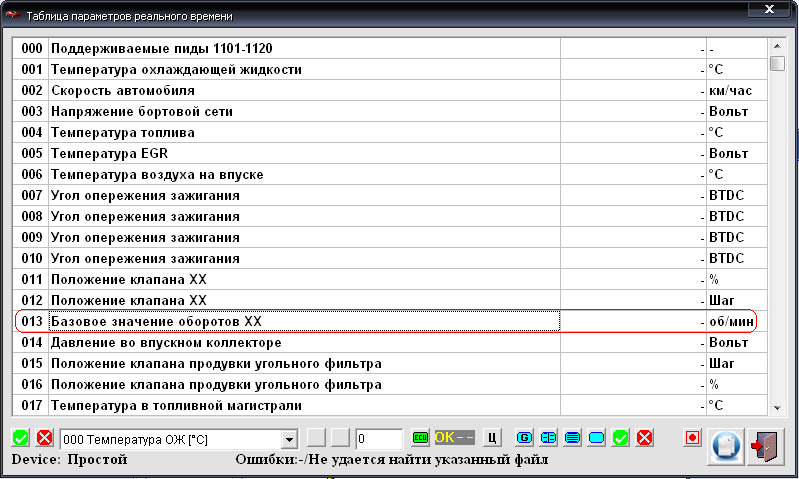The height and width of the screenshot is (479, 799).
Task: Click the dropdown arrow of the parameter combo box
Action: (x=289, y=439)
